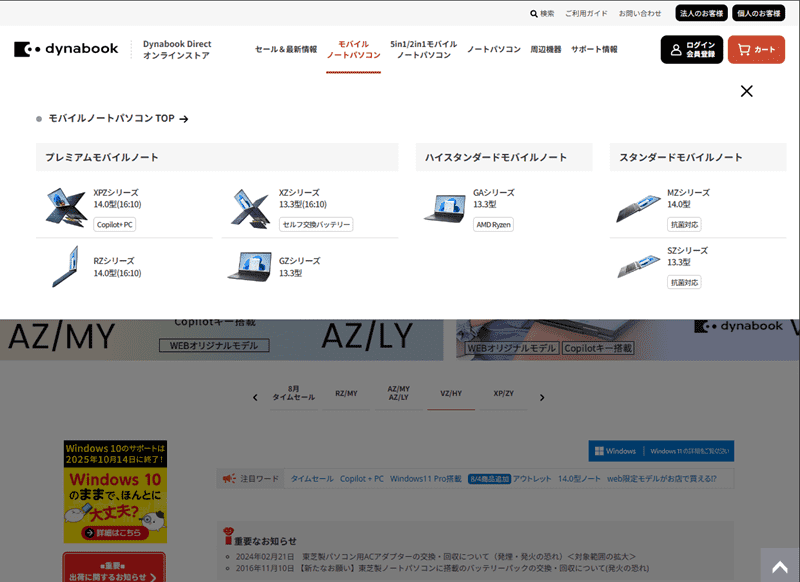The height and width of the screenshot is (582, 800).
Task: Open Copilot + PC keyword link
Action: (362, 479)
